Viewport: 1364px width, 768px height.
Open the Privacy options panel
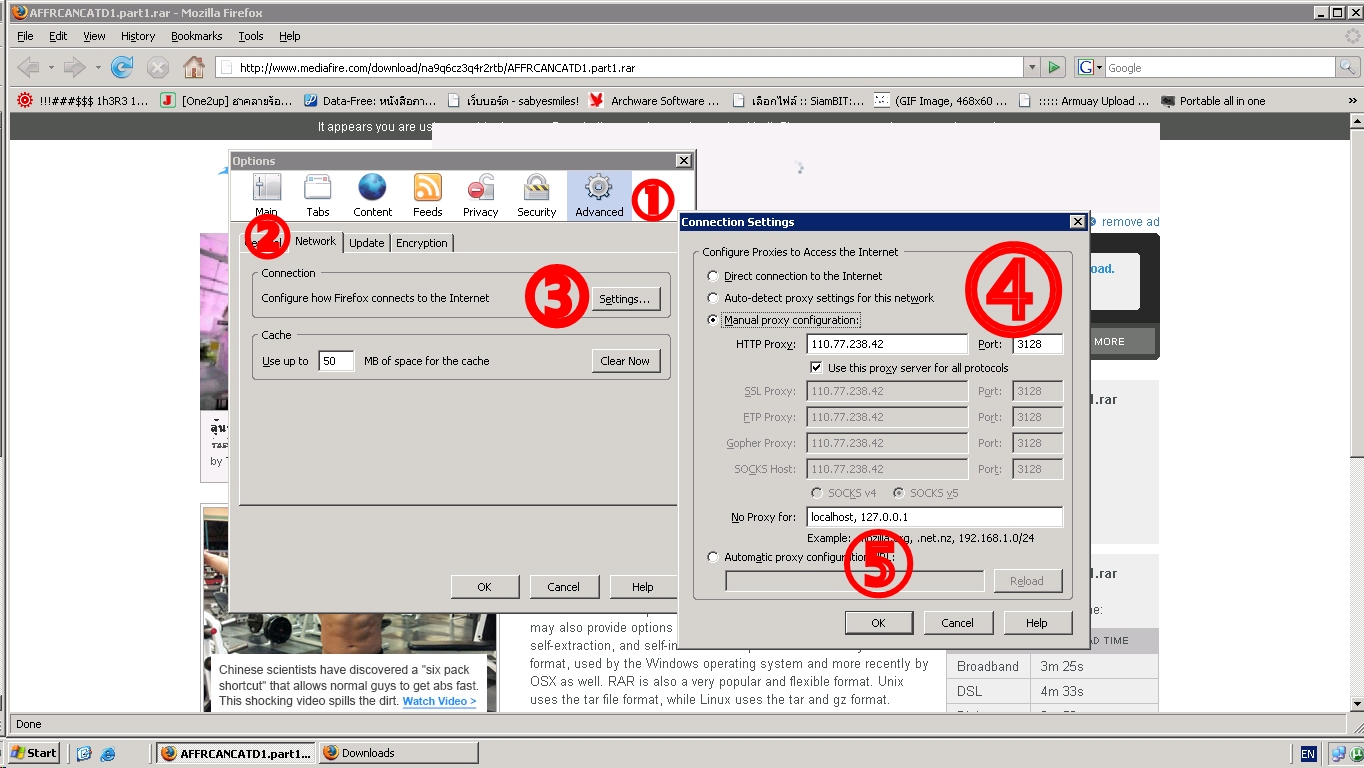[x=480, y=195]
